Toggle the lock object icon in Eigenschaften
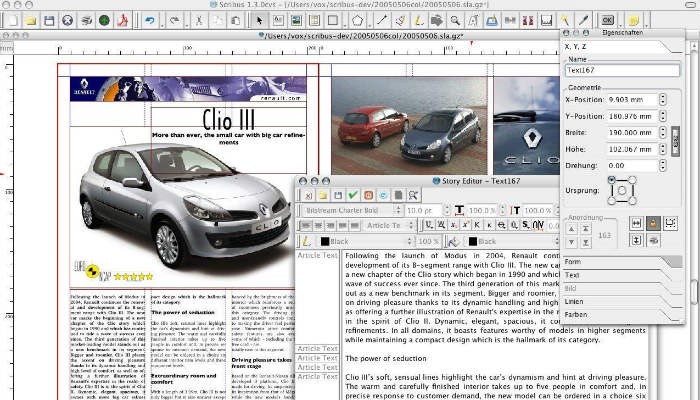 pos(654,223)
